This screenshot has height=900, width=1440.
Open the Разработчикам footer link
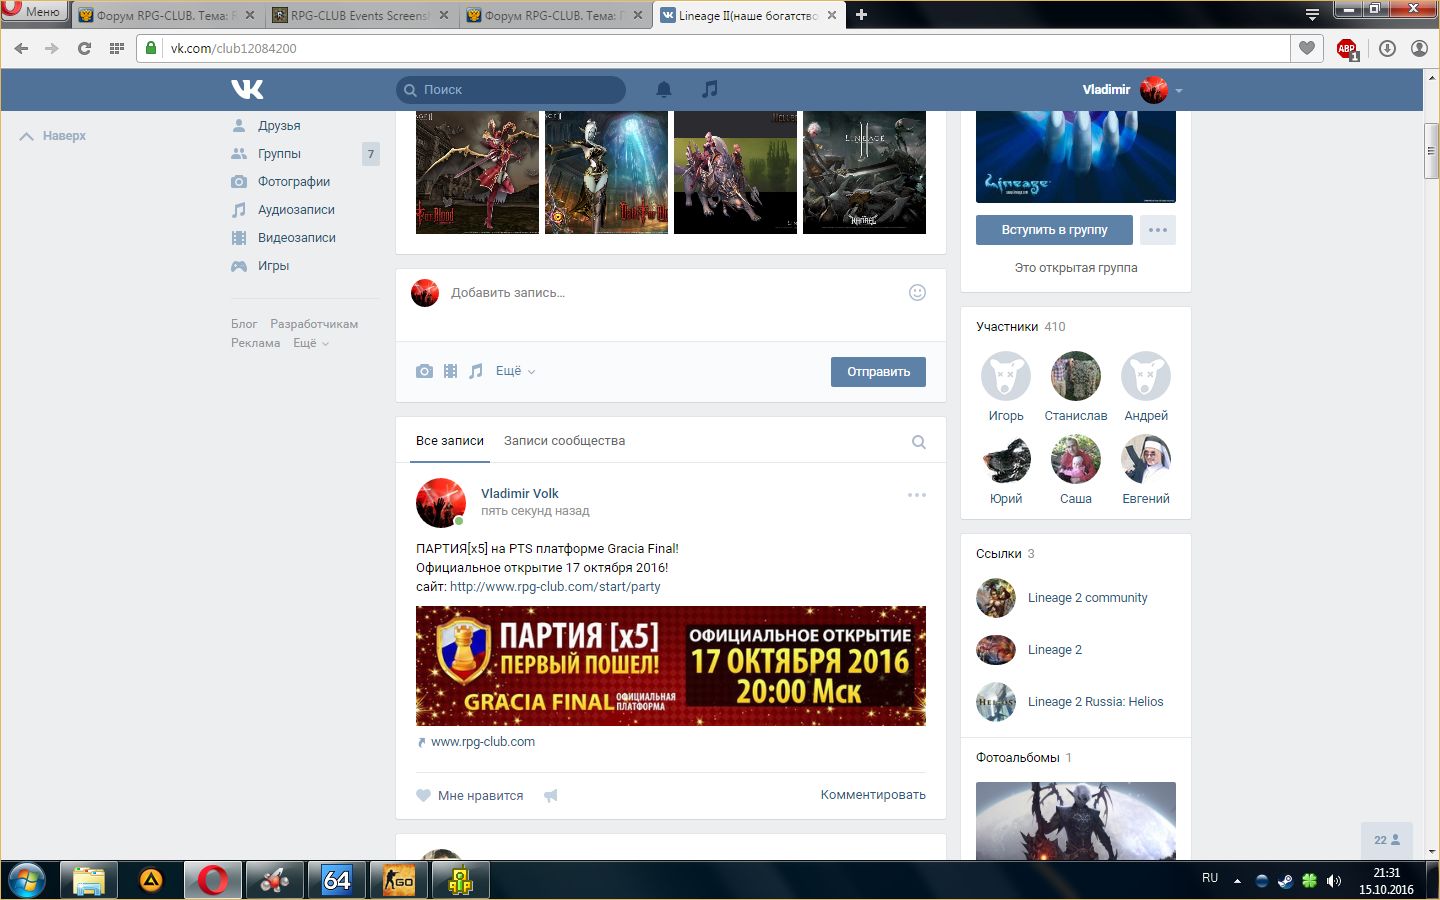(314, 324)
